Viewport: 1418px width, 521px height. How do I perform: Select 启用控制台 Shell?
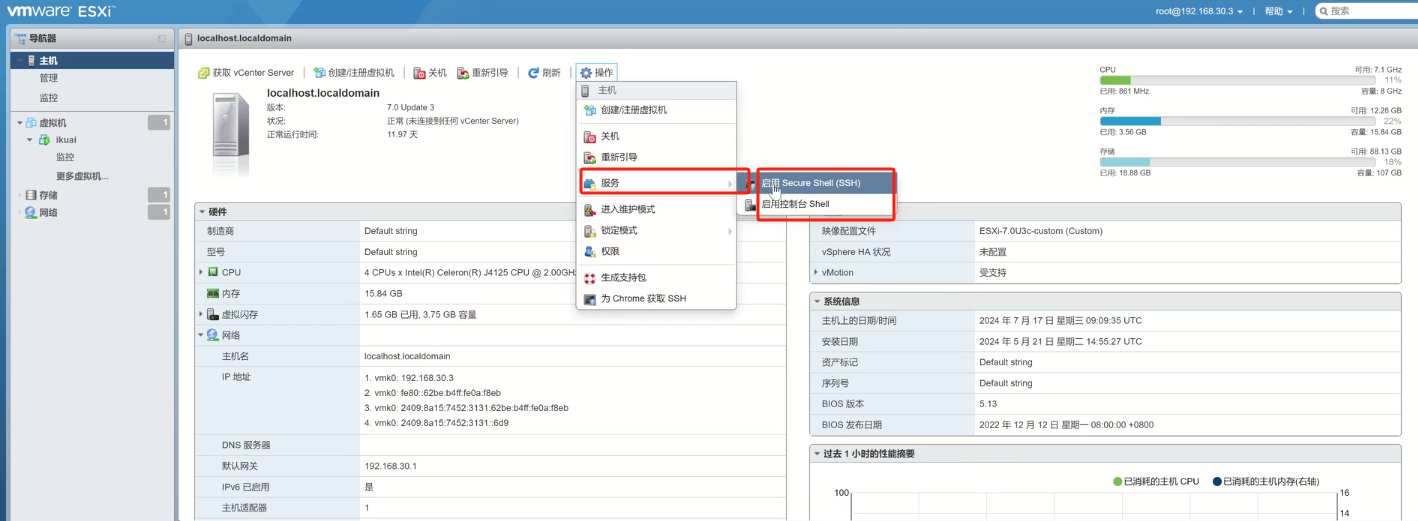pos(817,204)
